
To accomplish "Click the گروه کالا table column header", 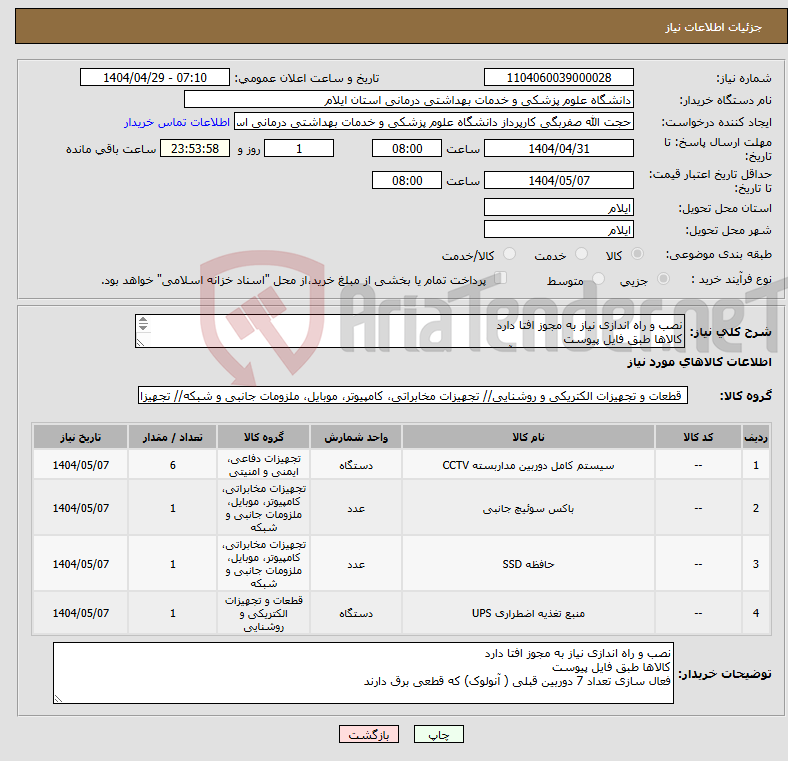I will pos(263,437).
